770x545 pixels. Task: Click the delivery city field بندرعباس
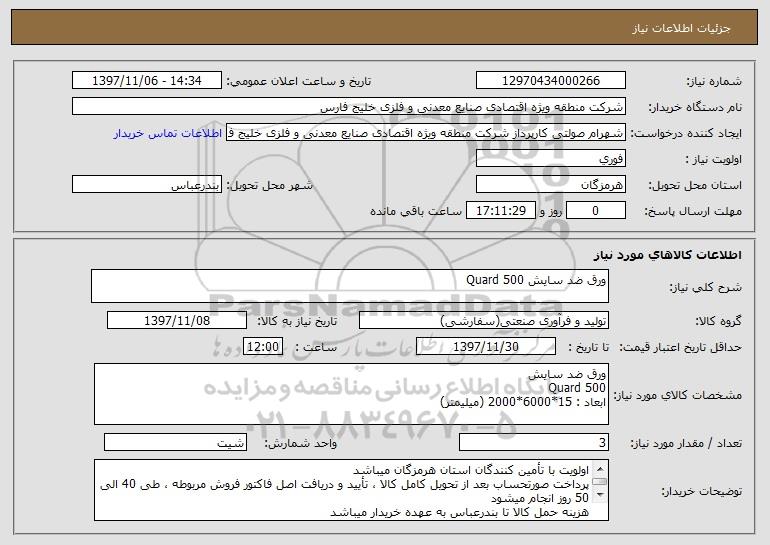[x=147, y=185]
